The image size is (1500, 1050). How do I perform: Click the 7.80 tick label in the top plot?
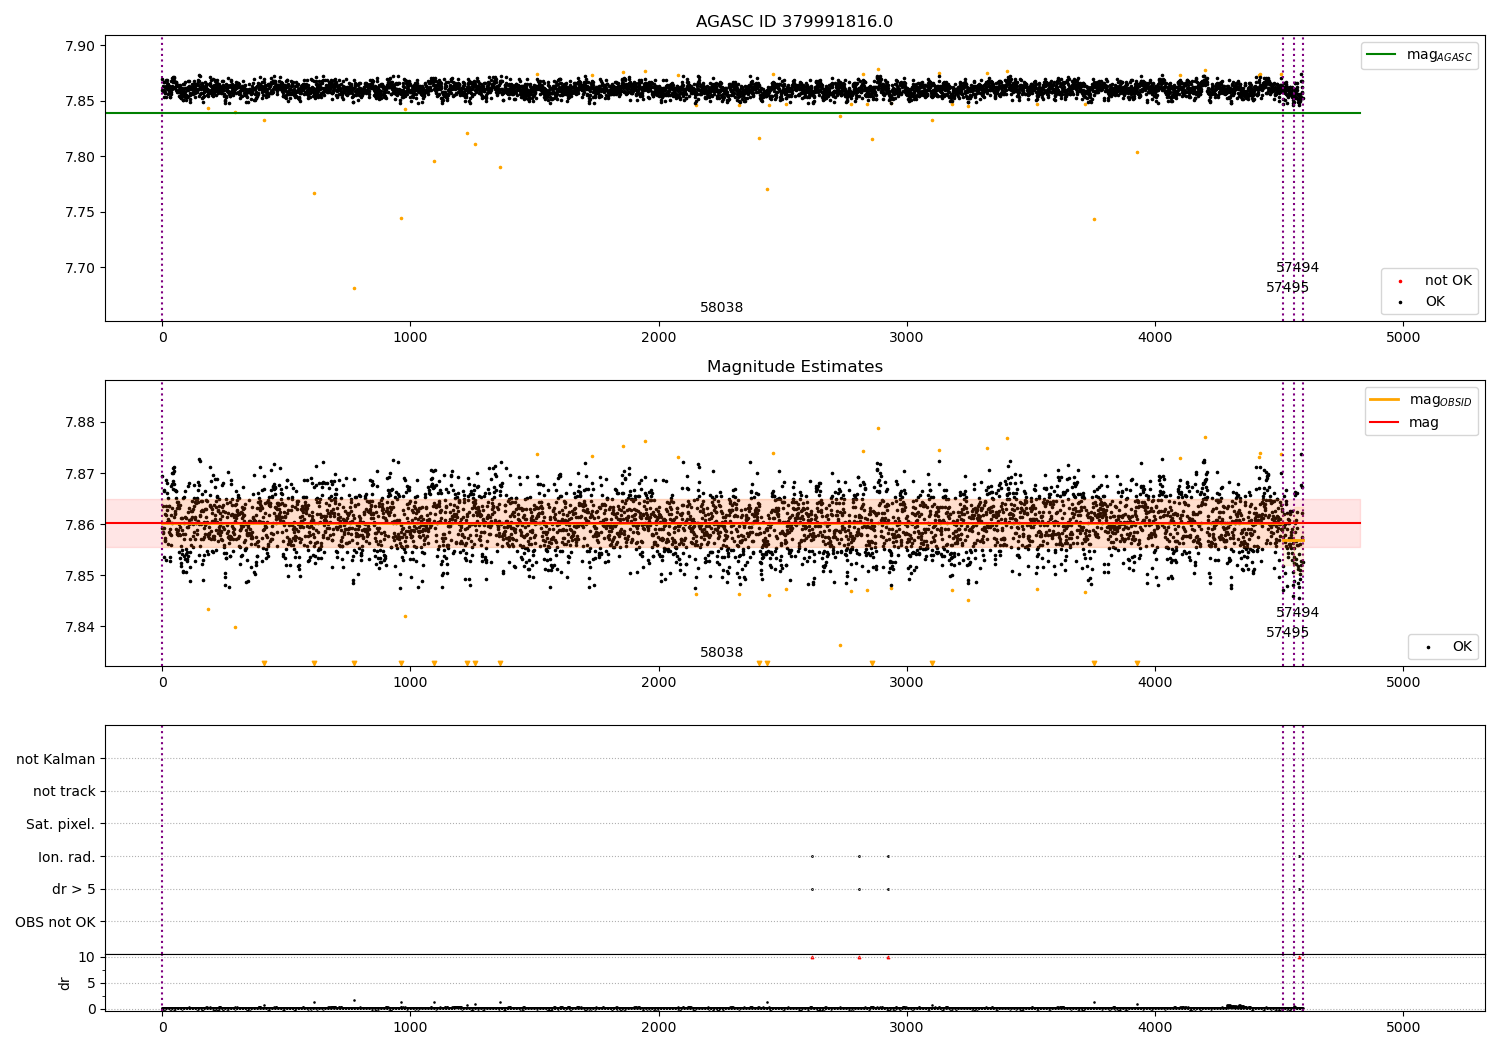(80, 157)
